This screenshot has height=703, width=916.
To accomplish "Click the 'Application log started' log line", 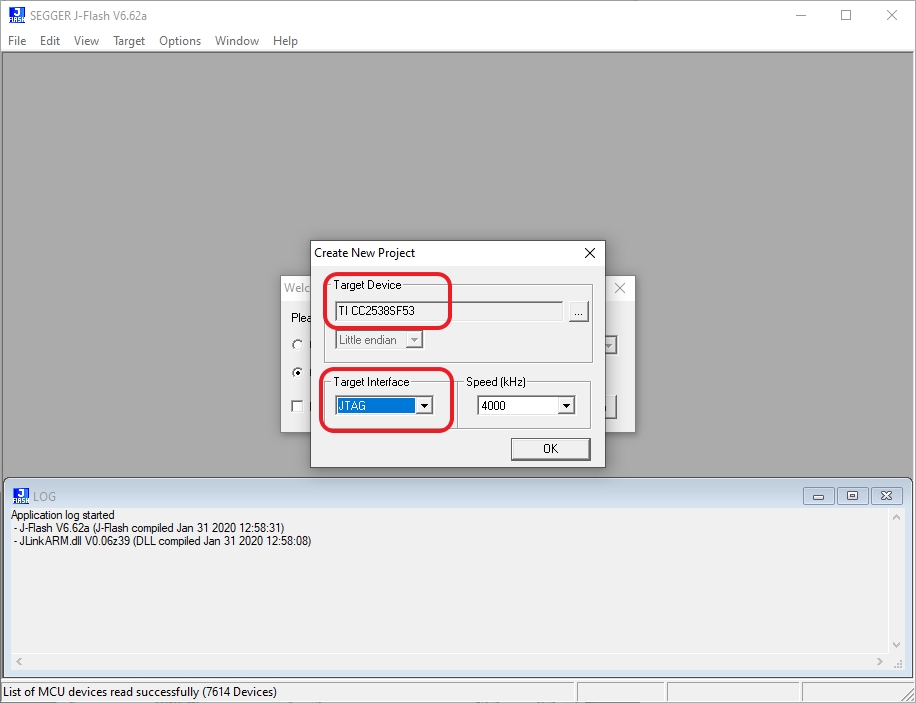I will (63, 515).
